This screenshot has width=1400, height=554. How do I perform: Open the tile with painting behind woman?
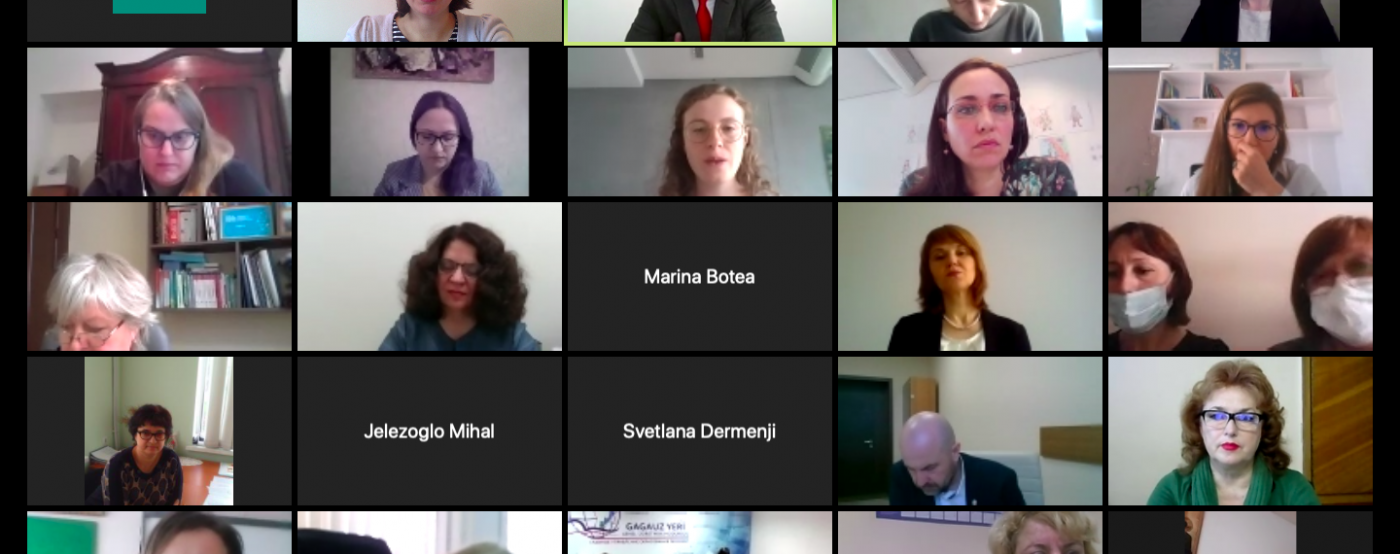tap(429, 122)
